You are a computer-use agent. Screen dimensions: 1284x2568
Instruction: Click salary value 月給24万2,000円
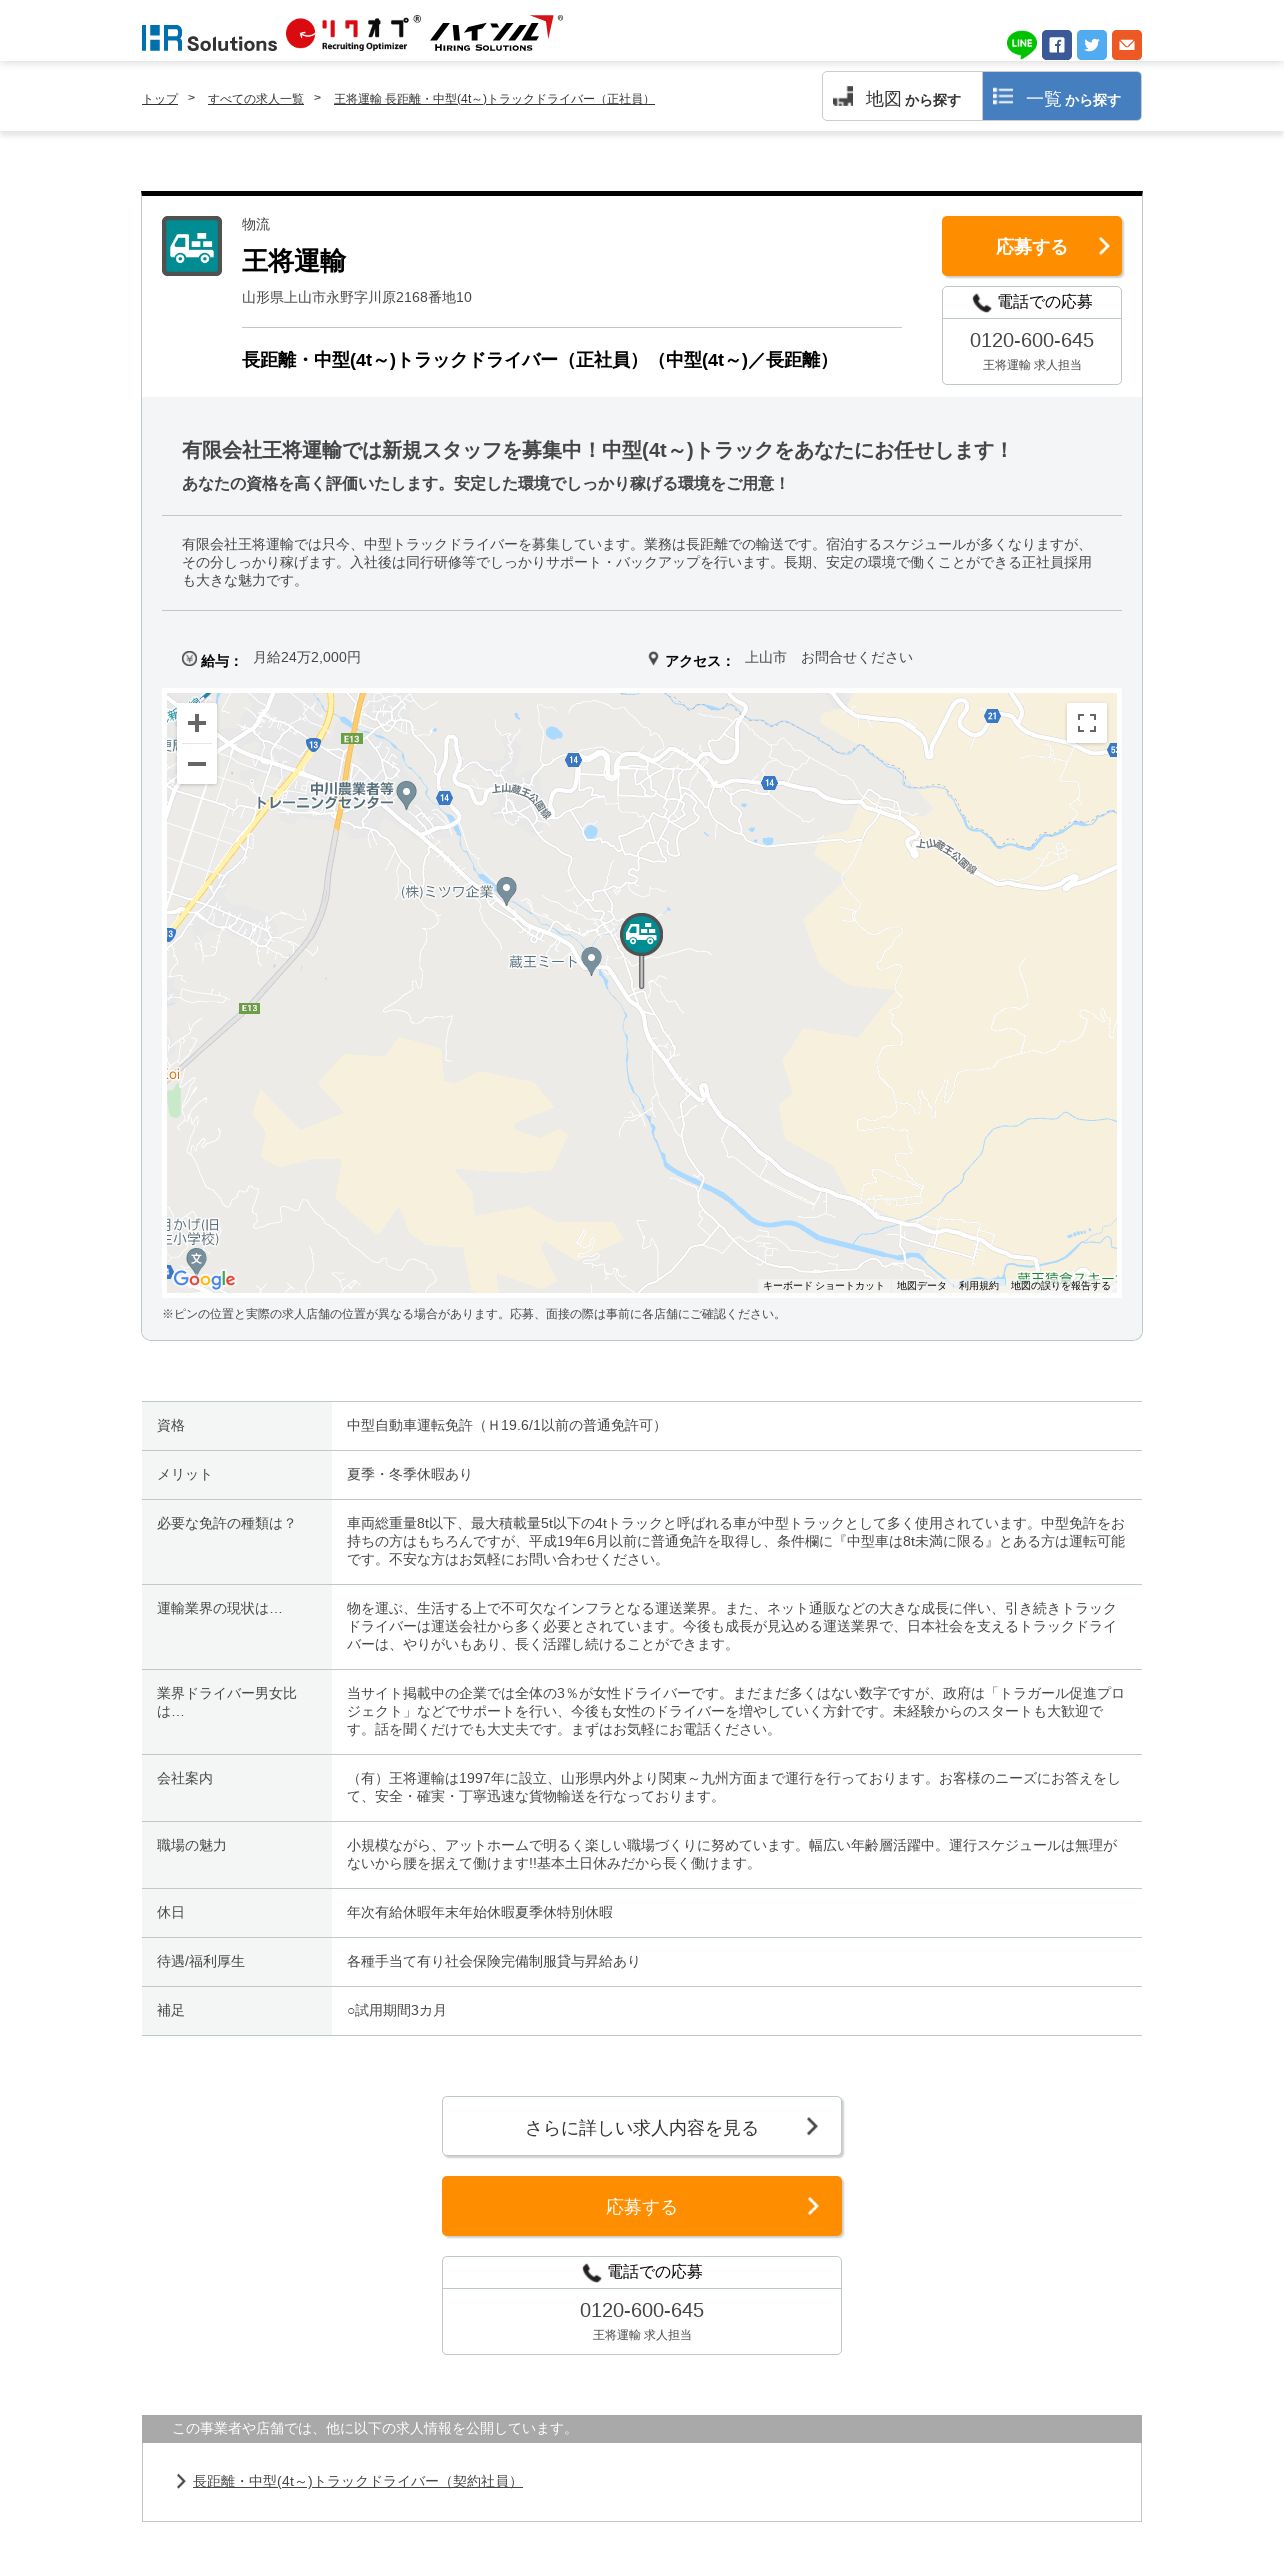(307, 657)
